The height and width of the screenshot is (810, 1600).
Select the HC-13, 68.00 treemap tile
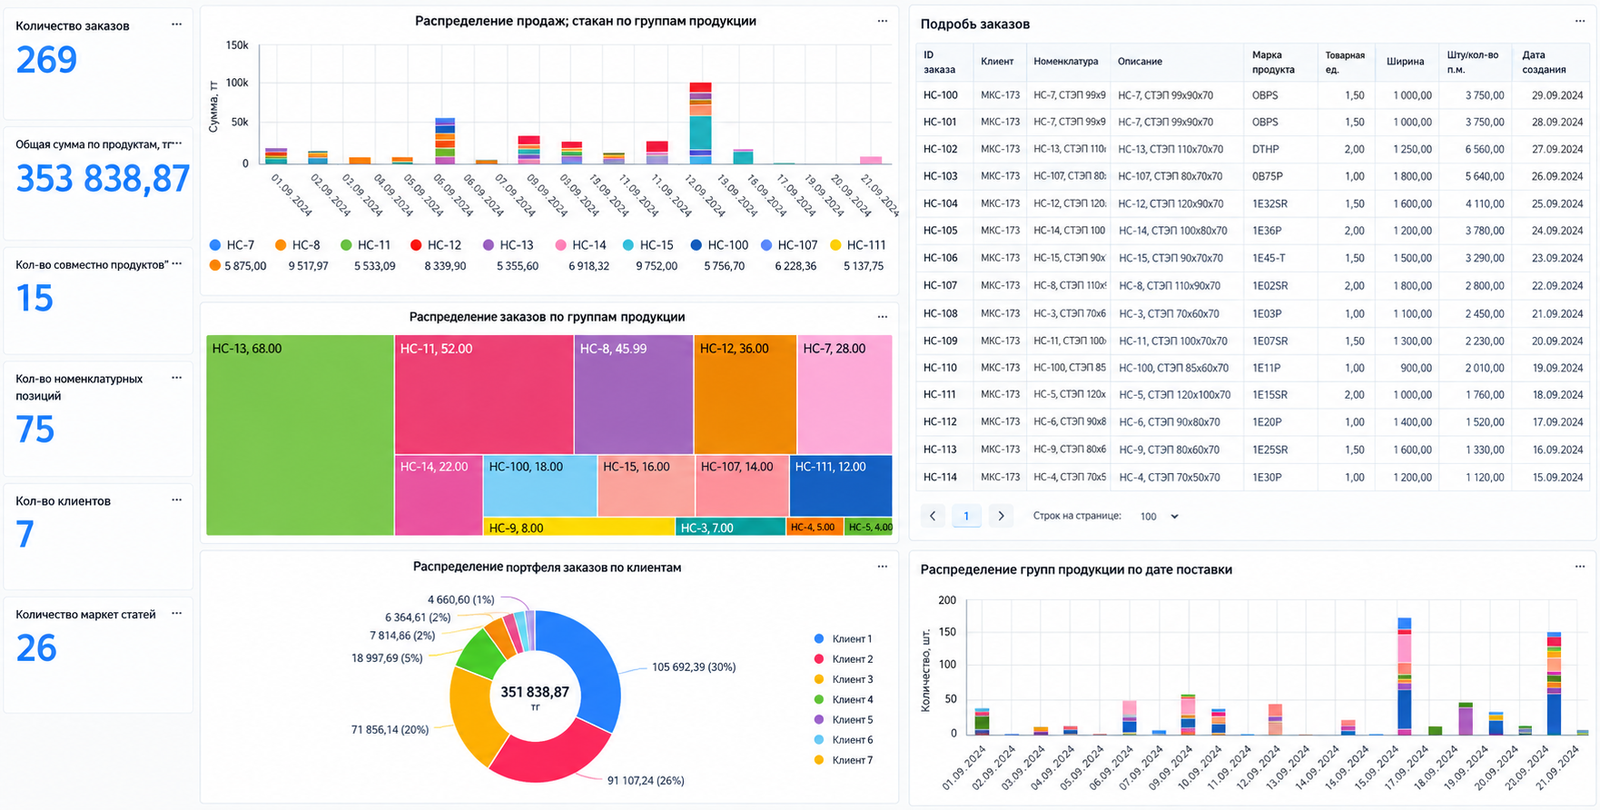[x=300, y=435]
